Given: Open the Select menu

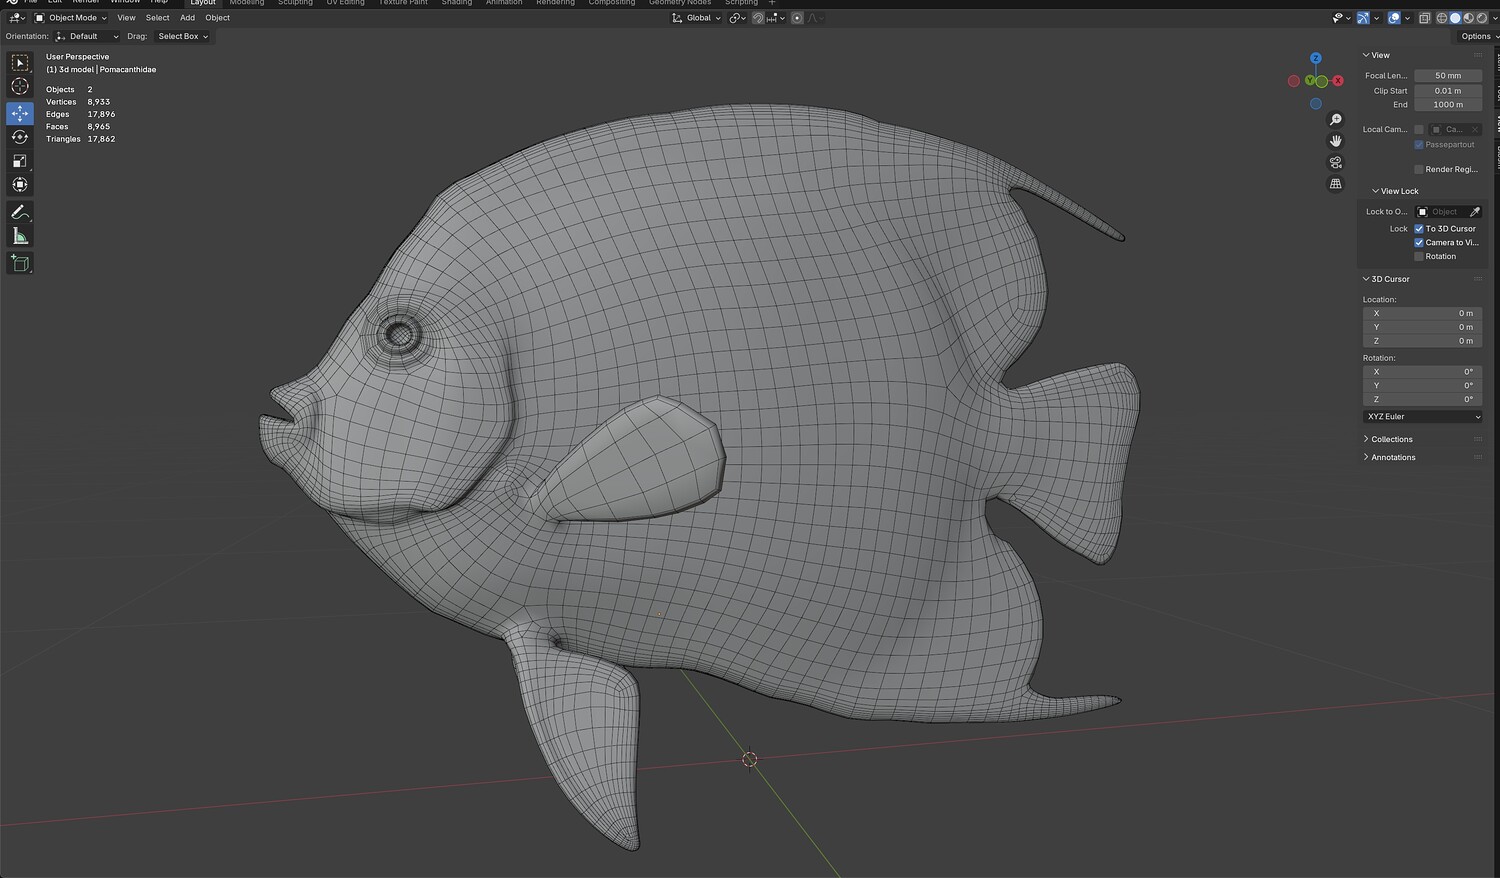Looking at the screenshot, I should (x=158, y=18).
